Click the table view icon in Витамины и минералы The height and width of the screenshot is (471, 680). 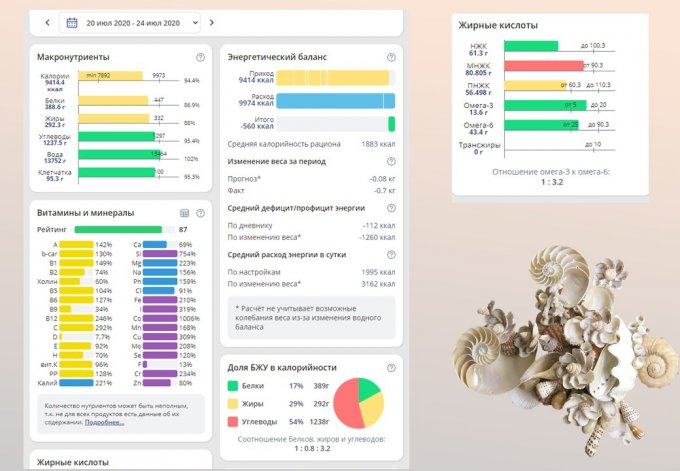pos(184,213)
